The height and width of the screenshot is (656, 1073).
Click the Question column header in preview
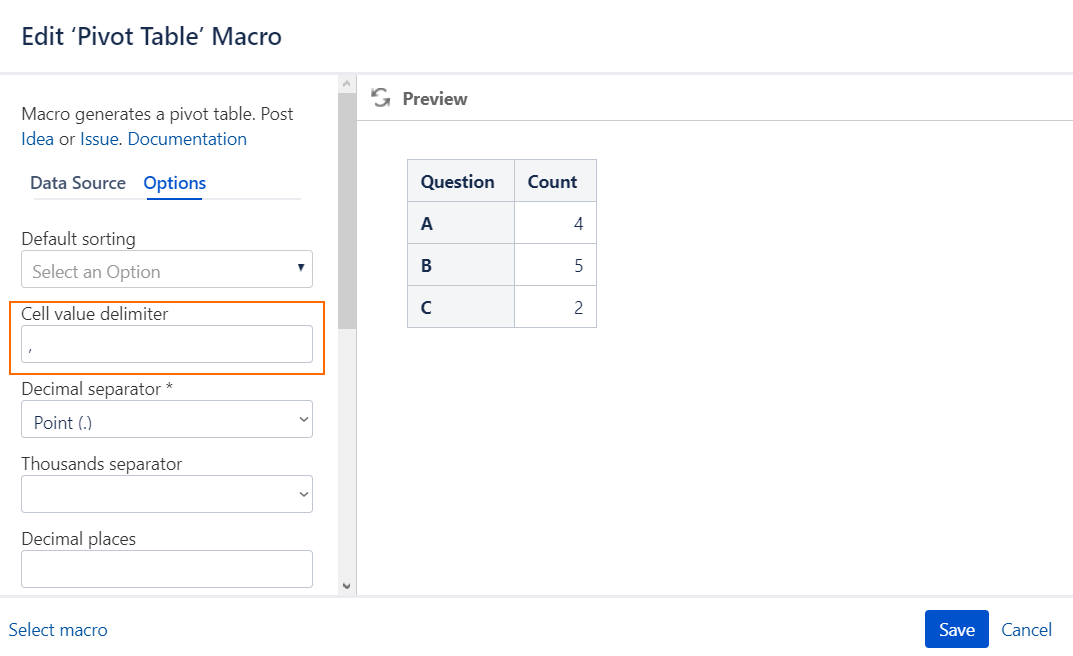459,181
